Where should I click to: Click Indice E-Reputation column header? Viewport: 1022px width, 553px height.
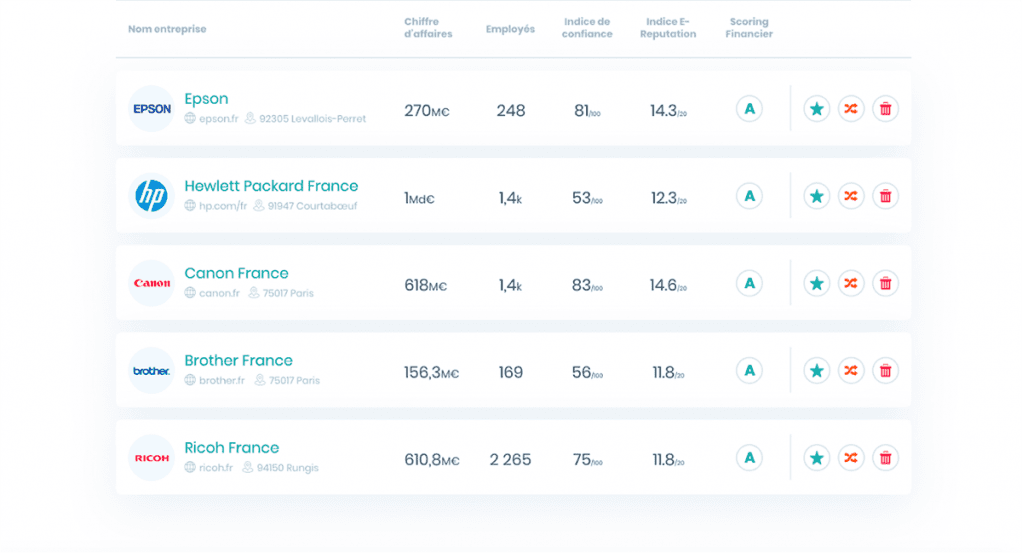pyautogui.click(x=667, y=28)
